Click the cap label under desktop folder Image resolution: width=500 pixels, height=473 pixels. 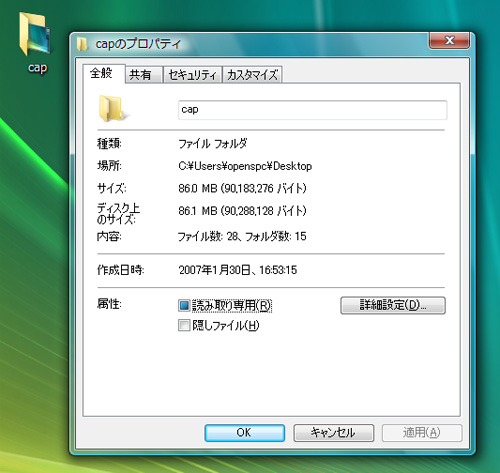[37, 67]
